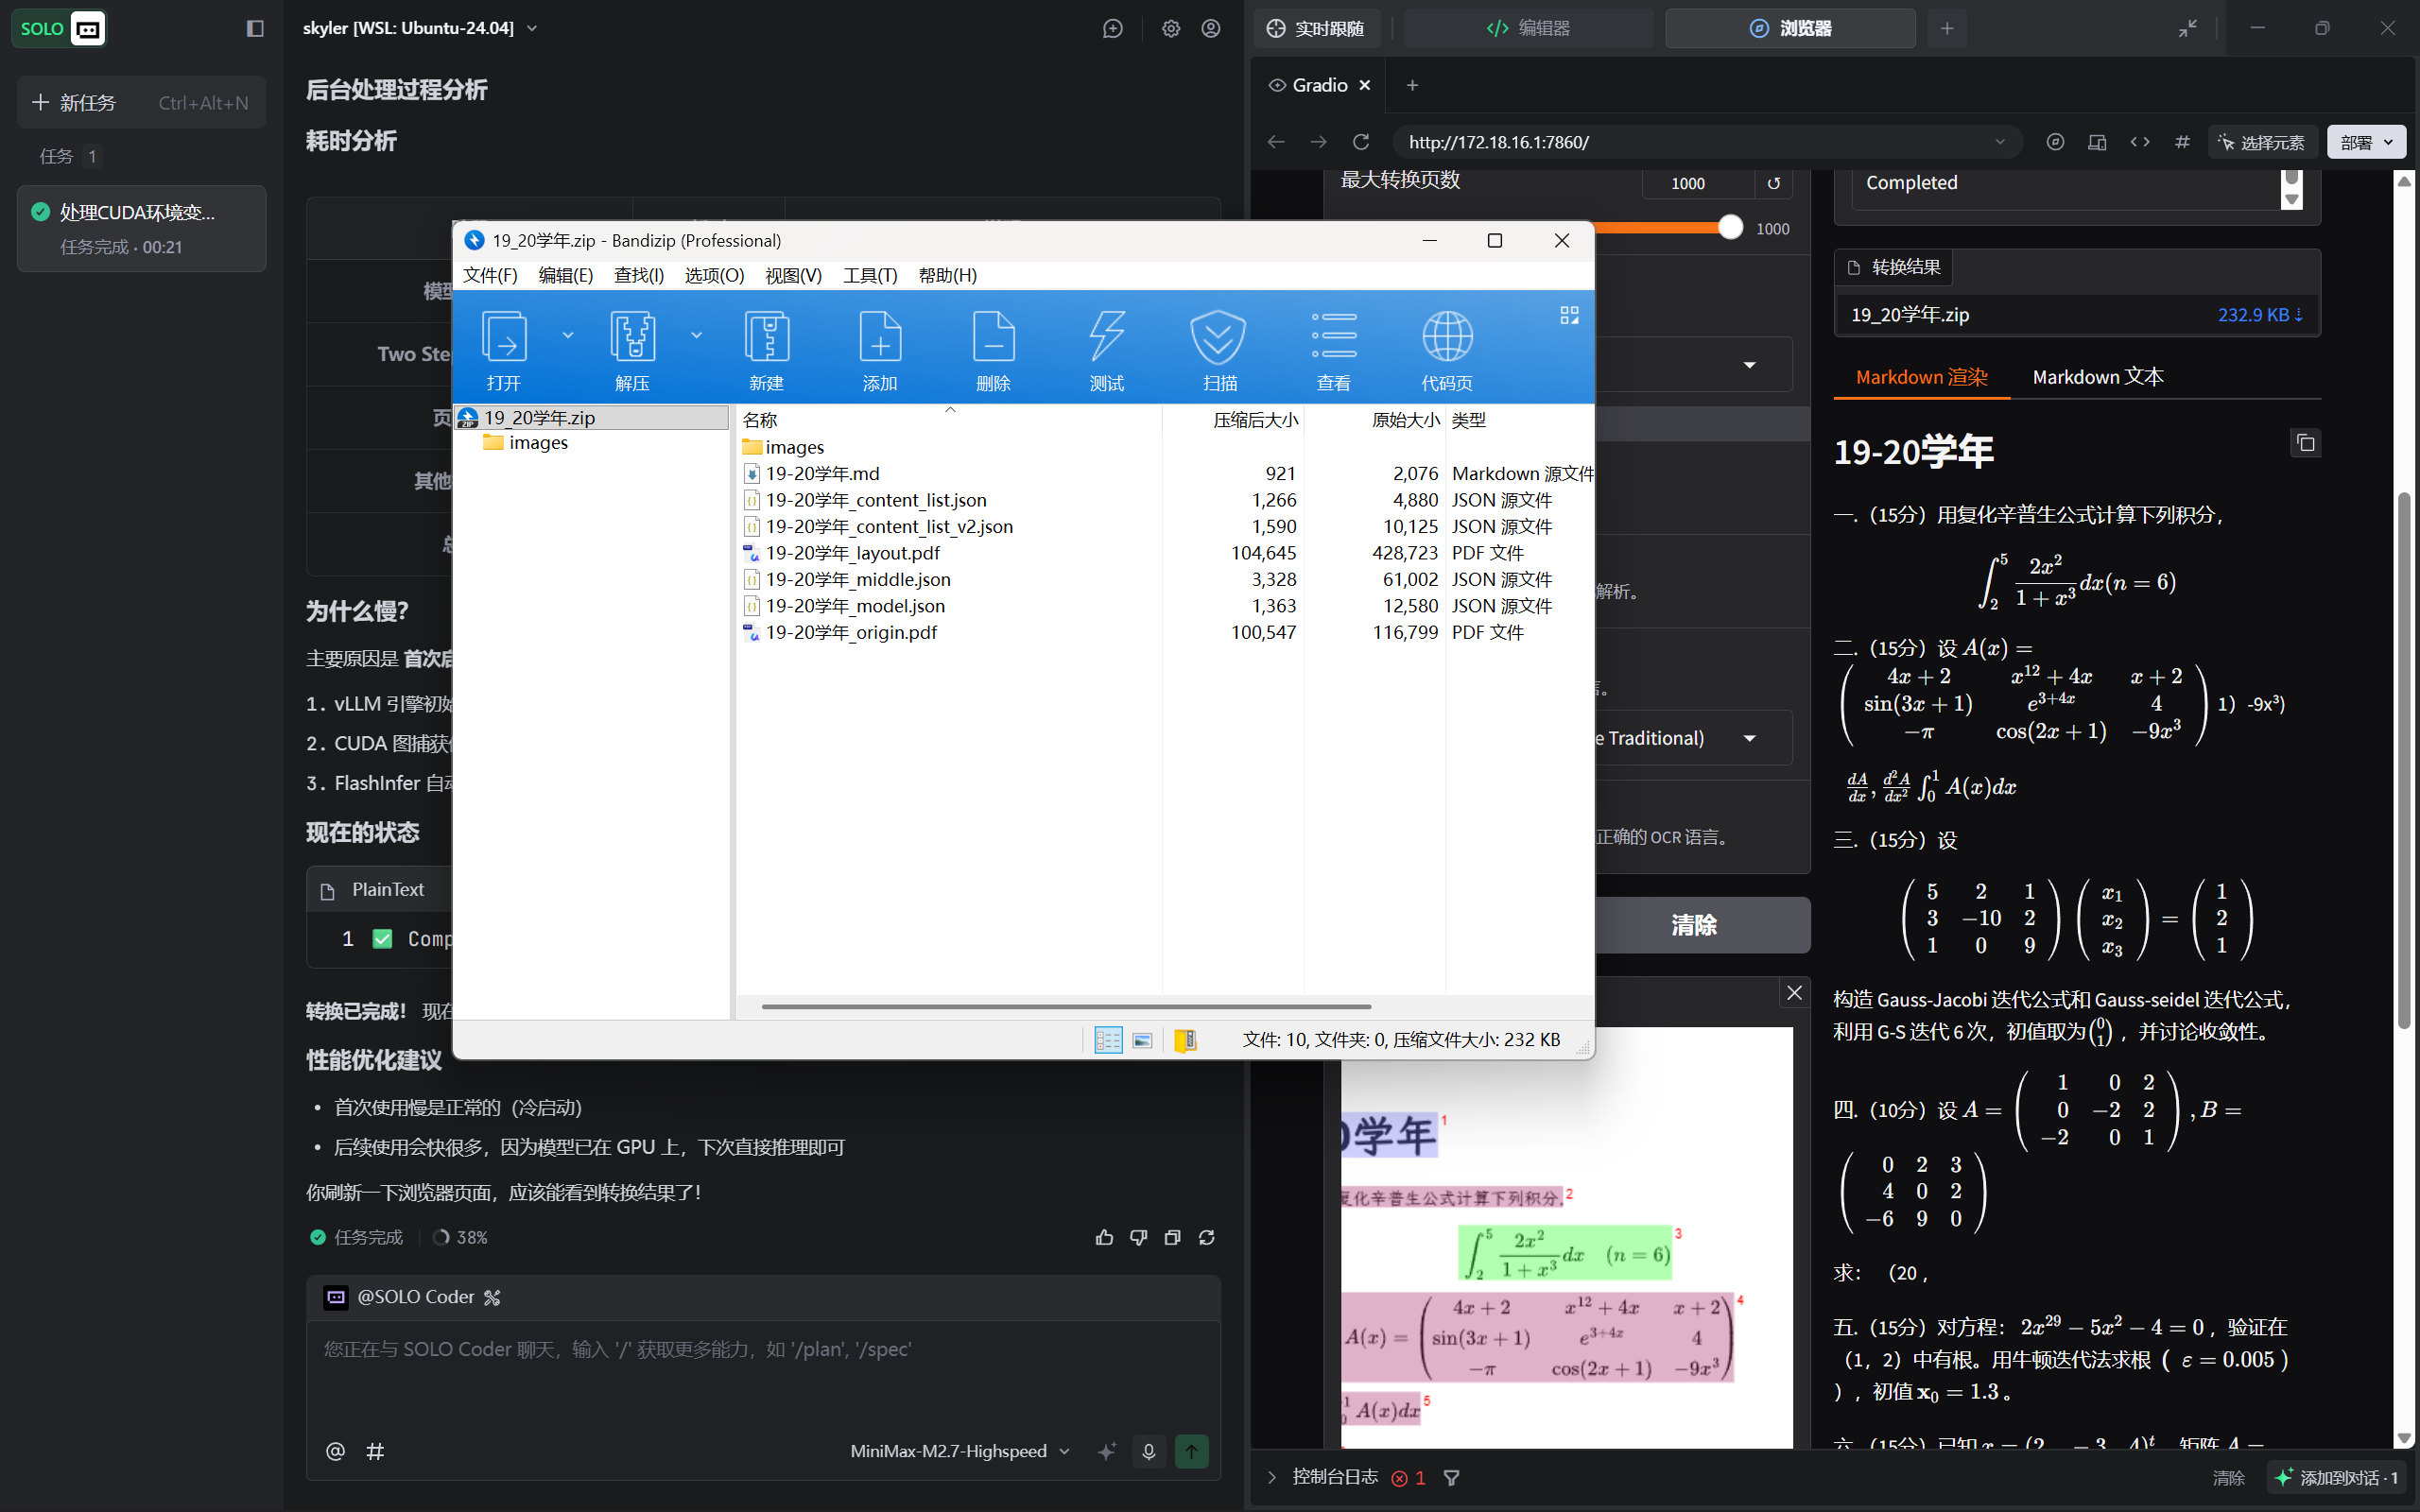
Task: Toggle the details list view button in status bar
Action: coord(1108,1040)
